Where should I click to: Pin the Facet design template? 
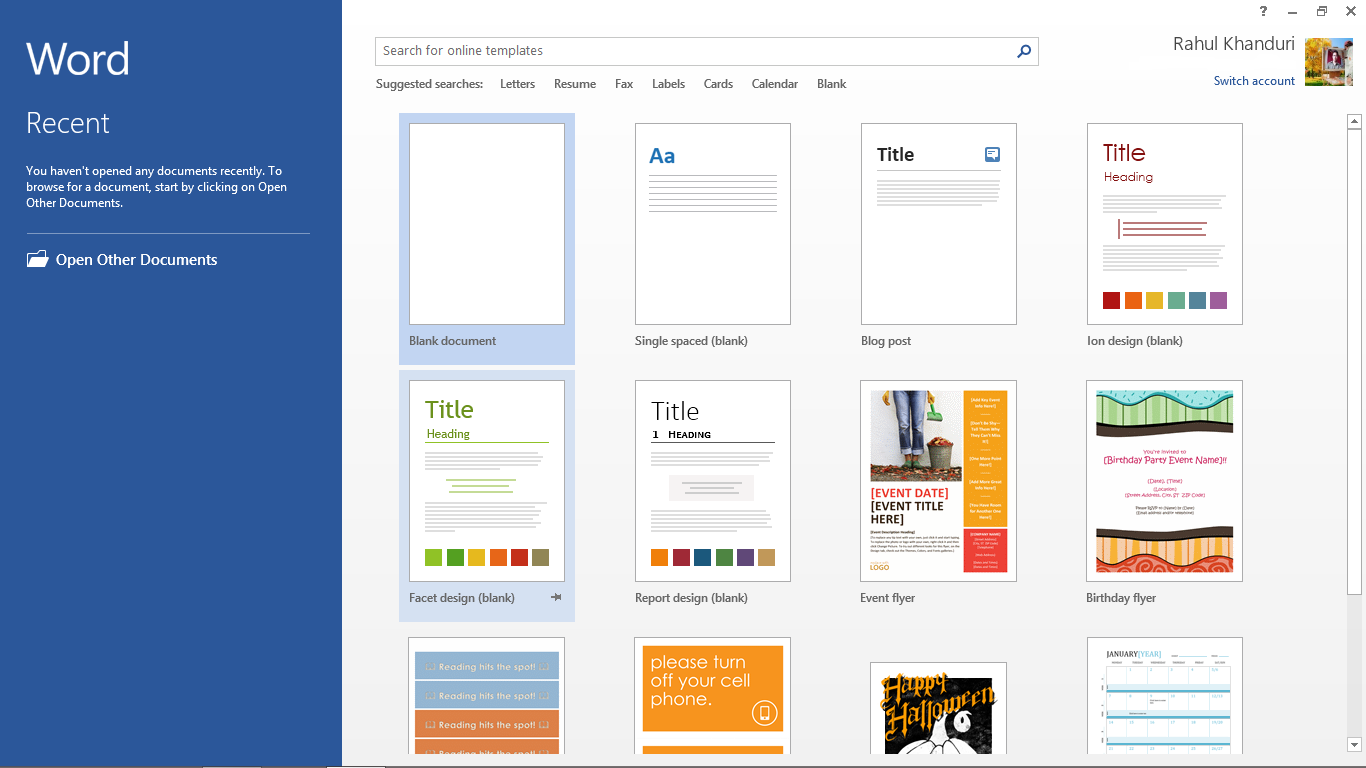[556, 598]
